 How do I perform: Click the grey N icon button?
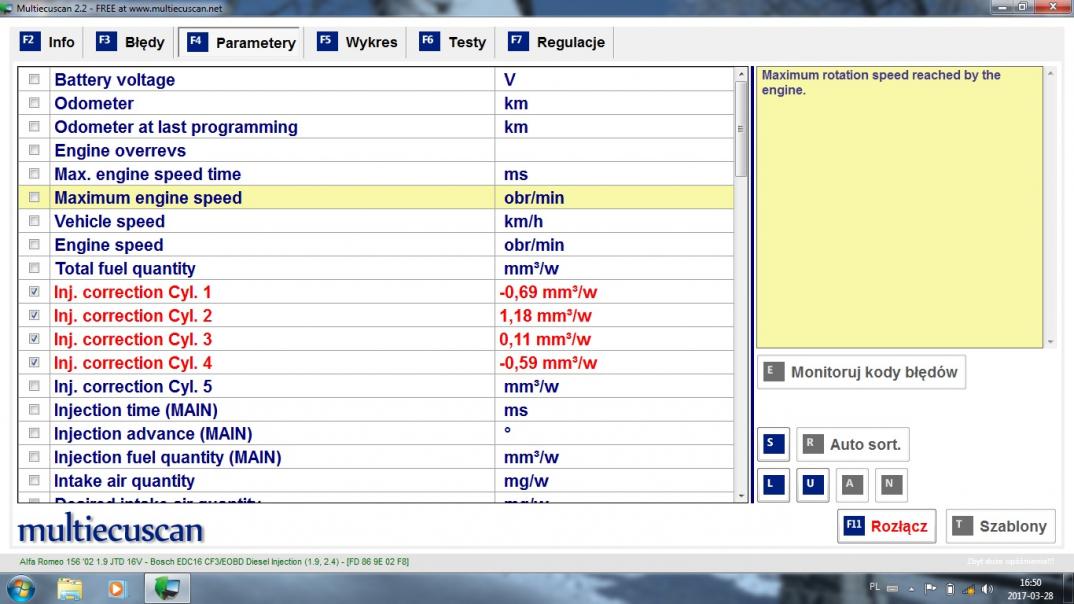890,485
